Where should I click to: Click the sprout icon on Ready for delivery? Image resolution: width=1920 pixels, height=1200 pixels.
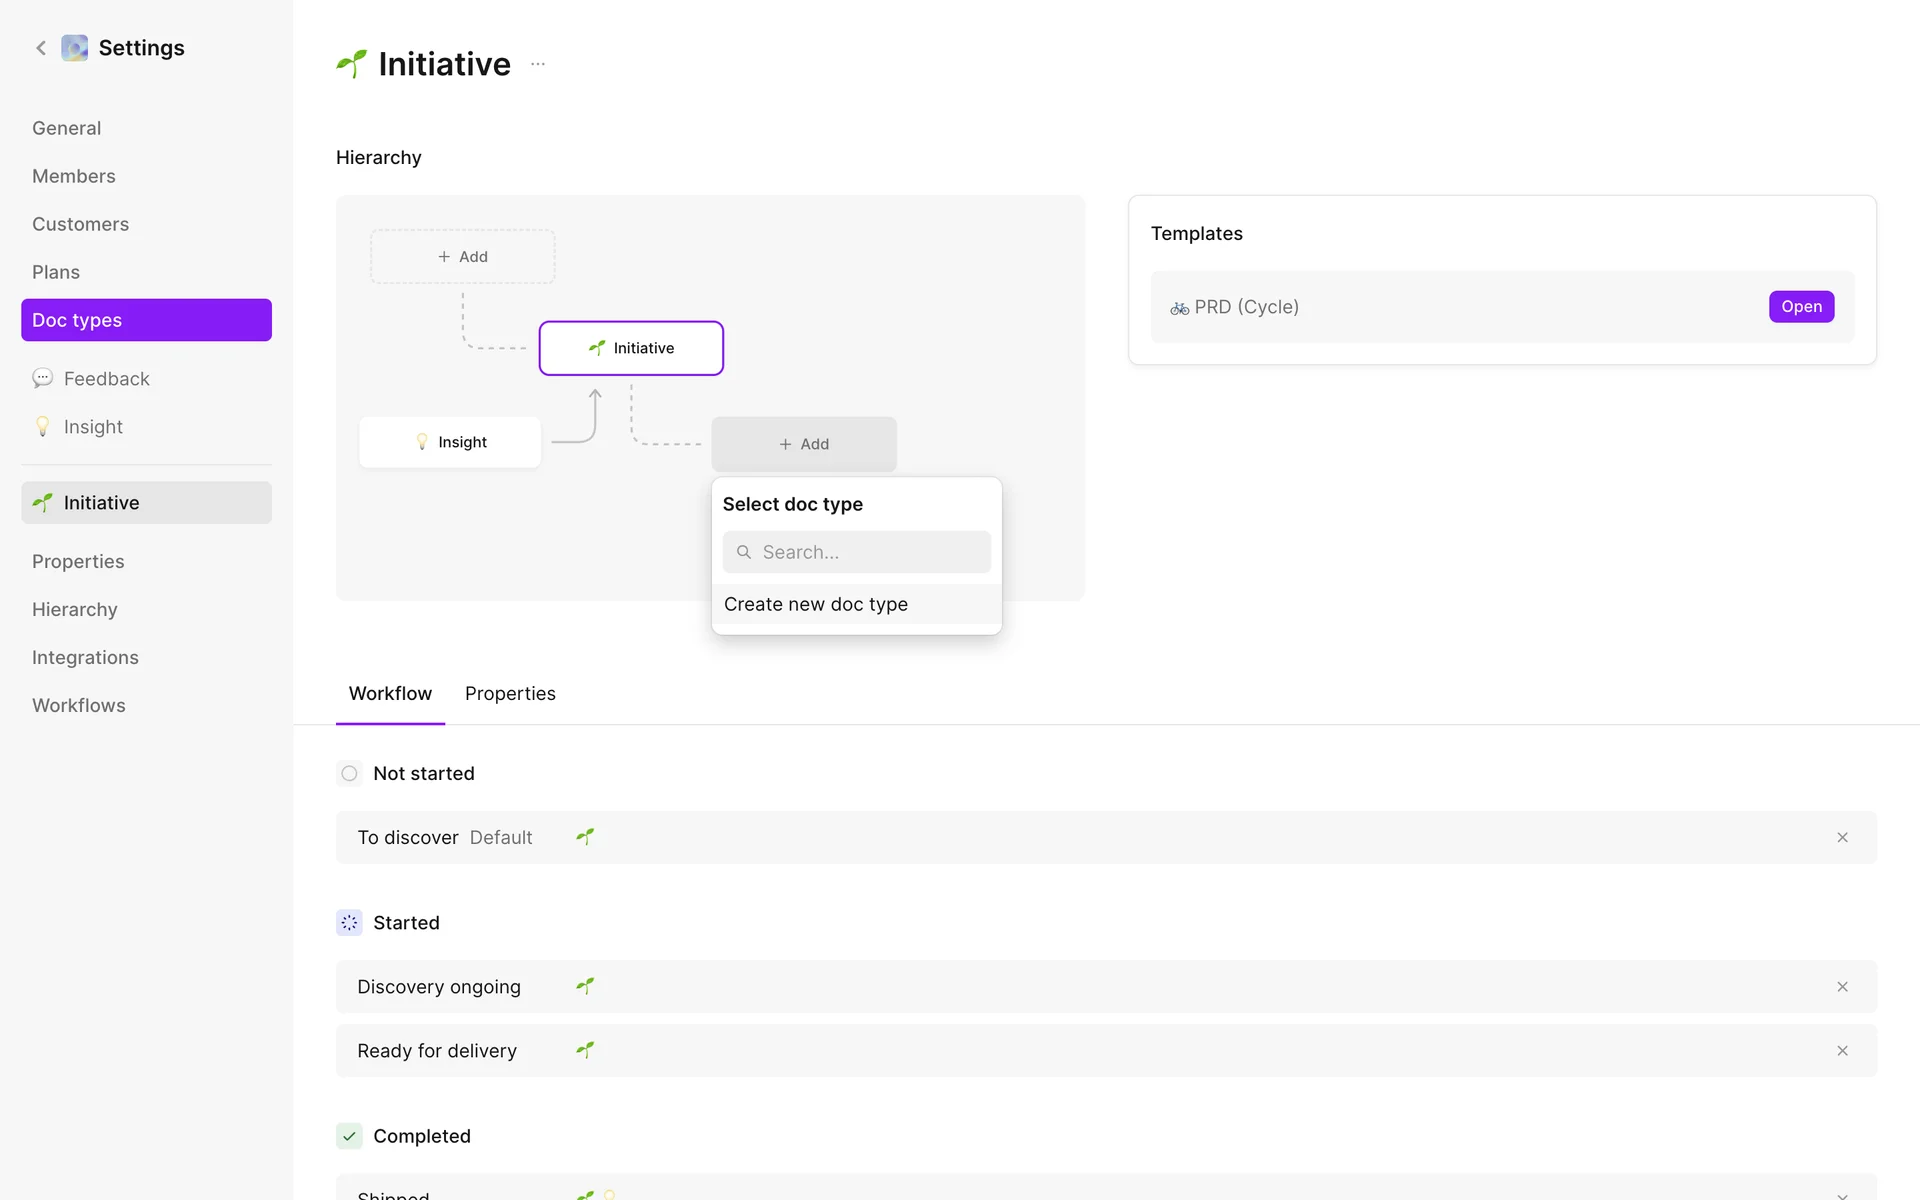(585, 1050)
